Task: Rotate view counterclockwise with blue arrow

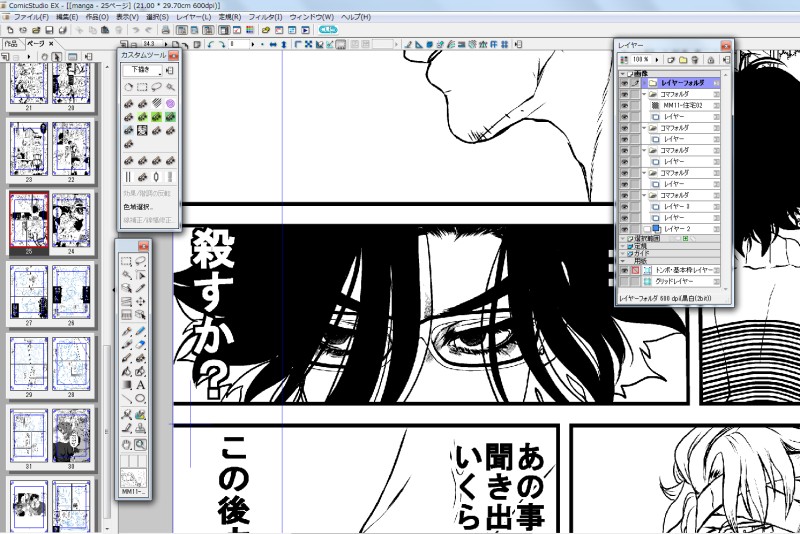Action: 210,44
